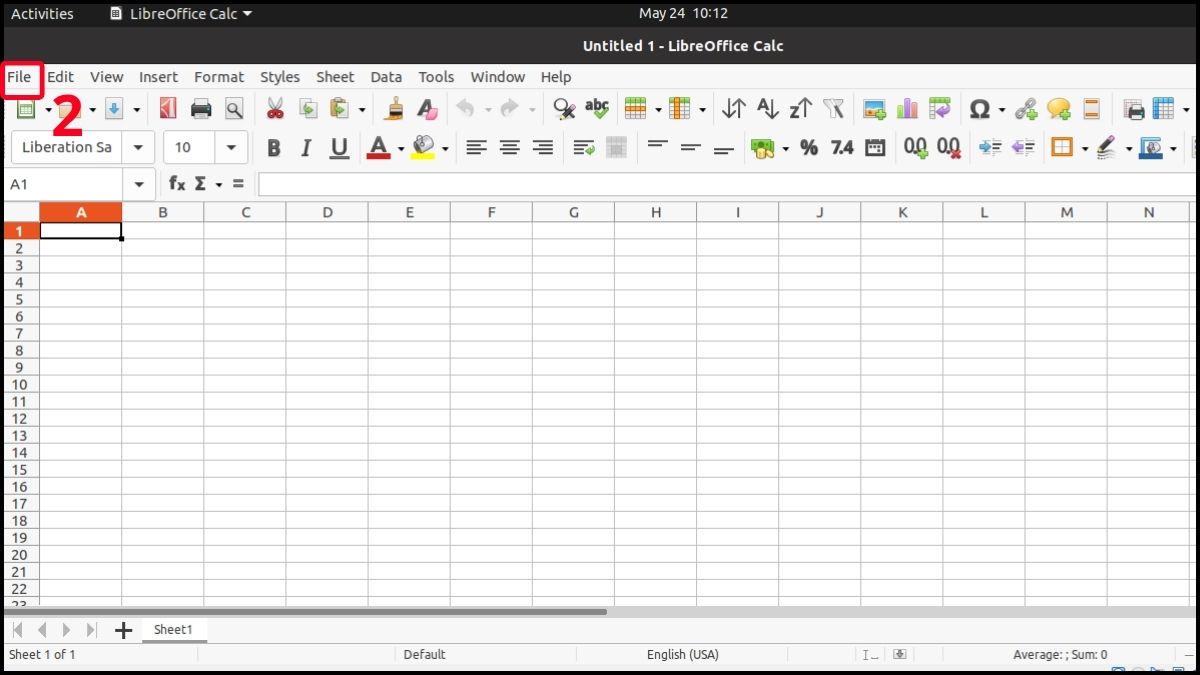Format as Number 7.4 icon

click(842, 148)
